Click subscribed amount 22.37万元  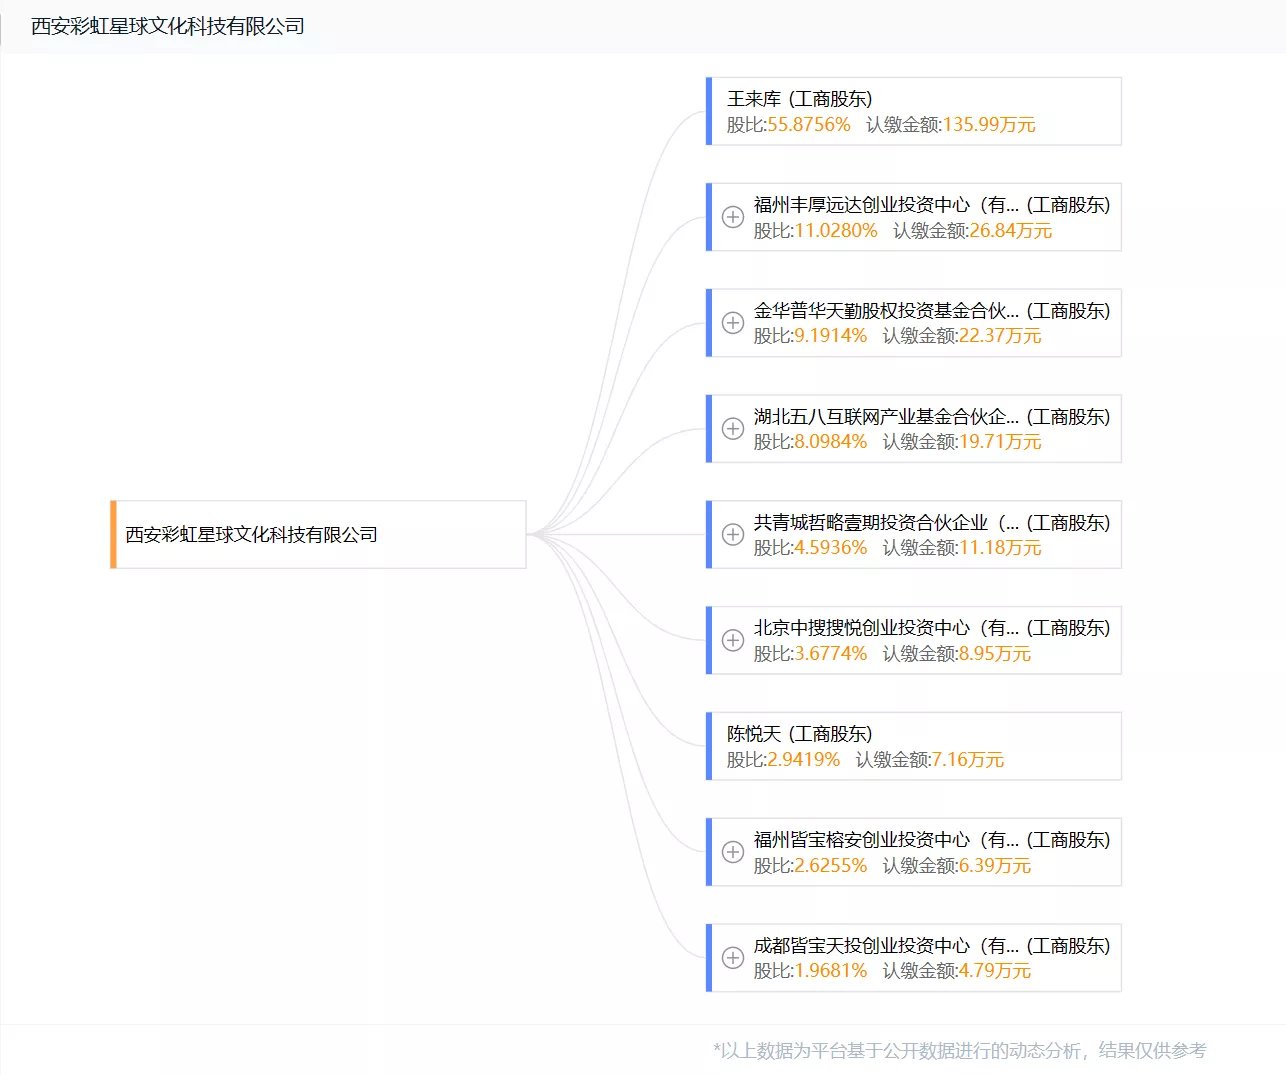tap(1000, 336)
